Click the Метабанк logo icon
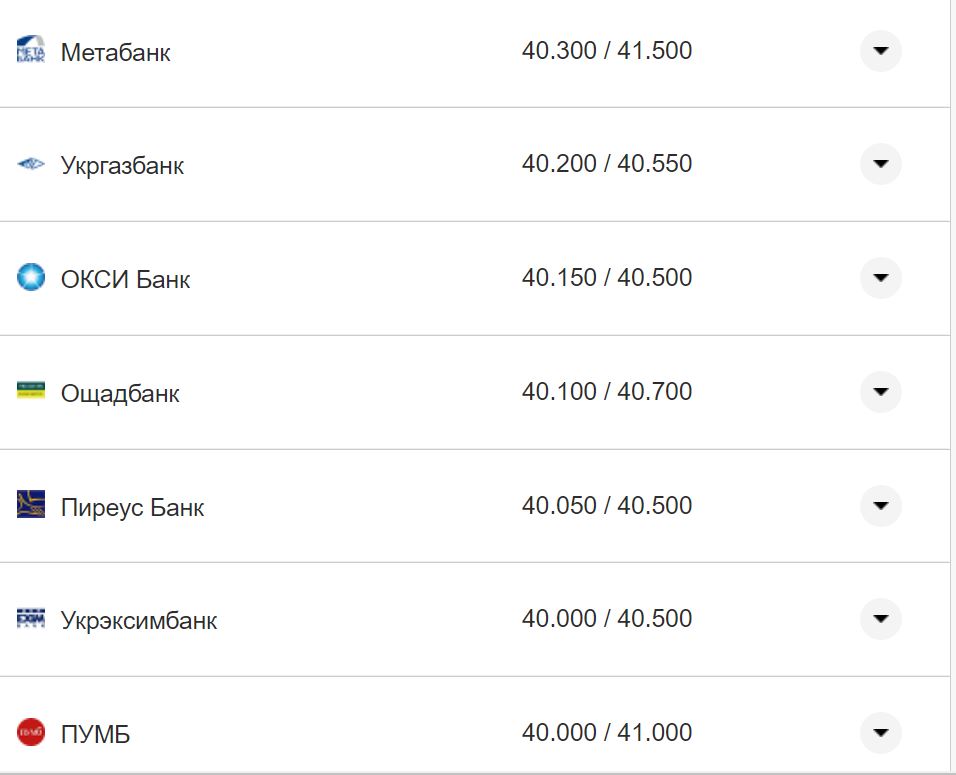This screenshot has width=956, height=775. tap(31, 50)
